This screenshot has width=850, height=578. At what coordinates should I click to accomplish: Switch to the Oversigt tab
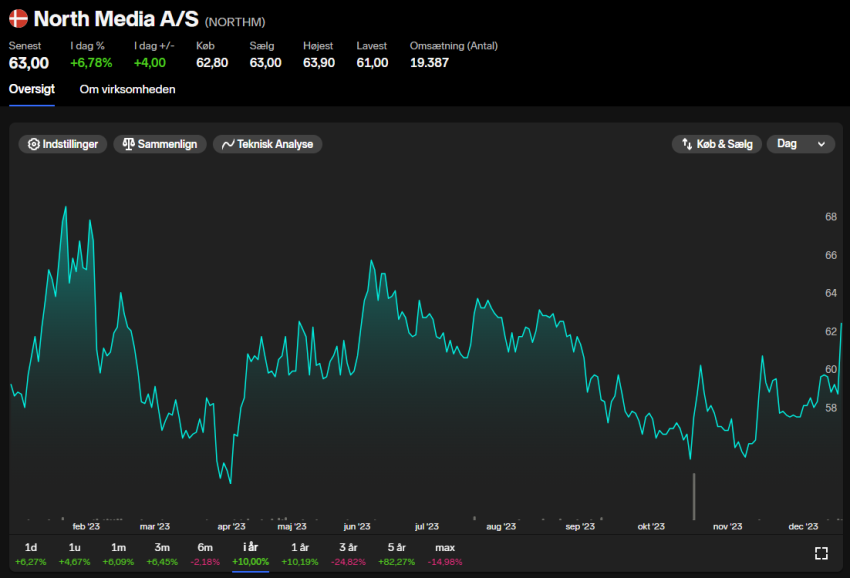pos(32,89)
